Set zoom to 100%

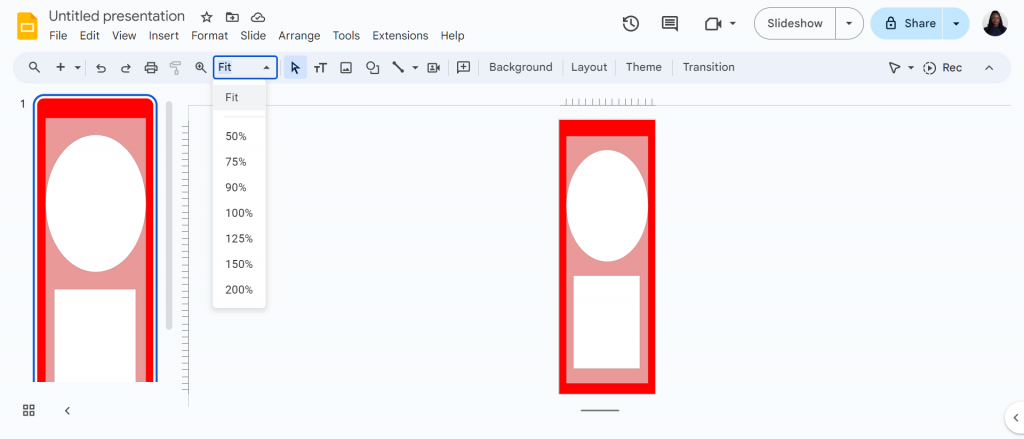pos(239,213)
